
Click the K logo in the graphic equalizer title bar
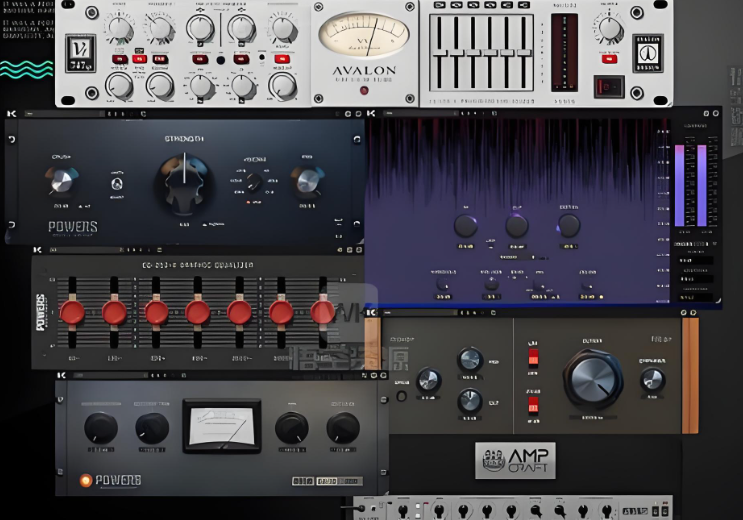[x=37, y=250]
